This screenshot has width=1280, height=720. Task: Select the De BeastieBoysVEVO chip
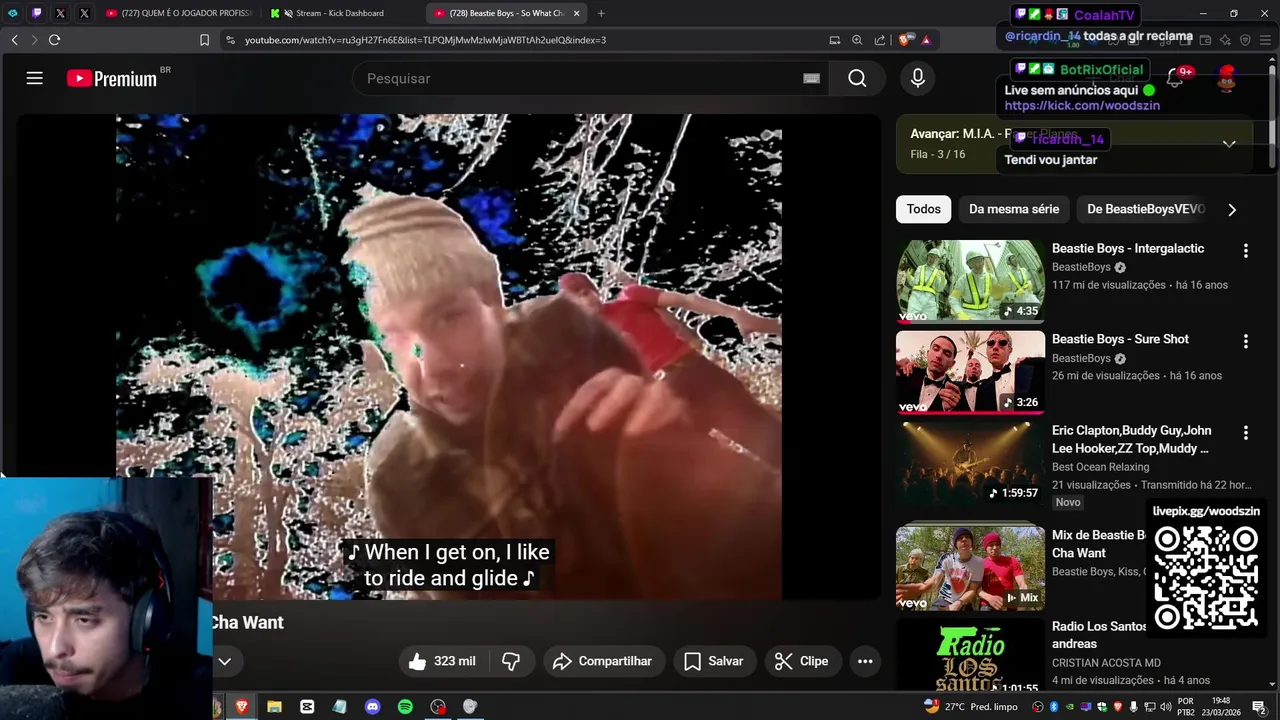coord(1146,209)
